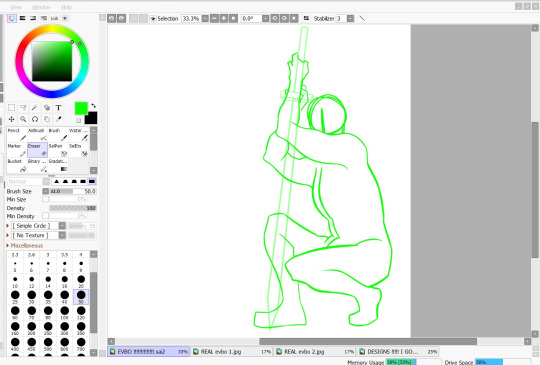Rotate the canvas clockwise
The height and width of the screenshot is (365, 540).
(284, 18)
